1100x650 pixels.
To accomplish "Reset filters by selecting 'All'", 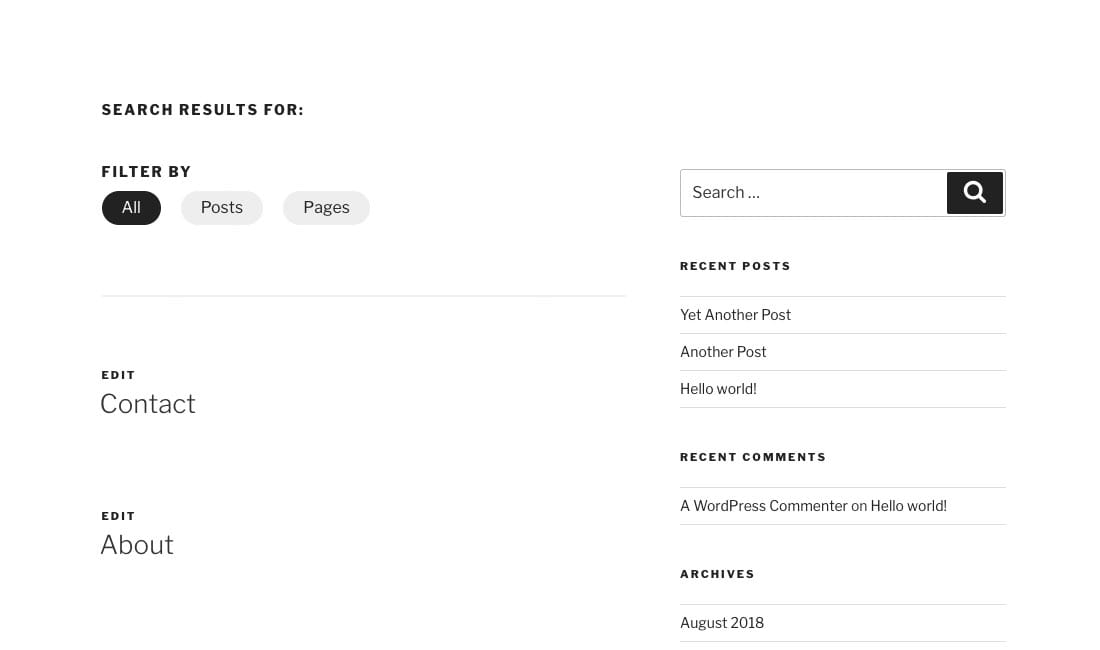I will click(x=131, y=207).
